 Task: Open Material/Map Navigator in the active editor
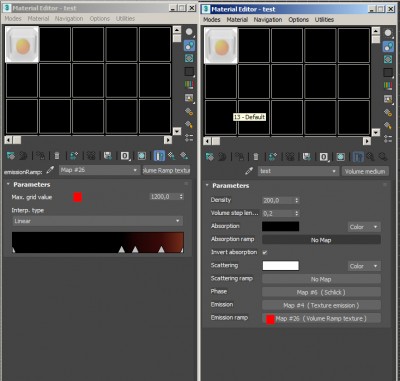pos(388,139)
